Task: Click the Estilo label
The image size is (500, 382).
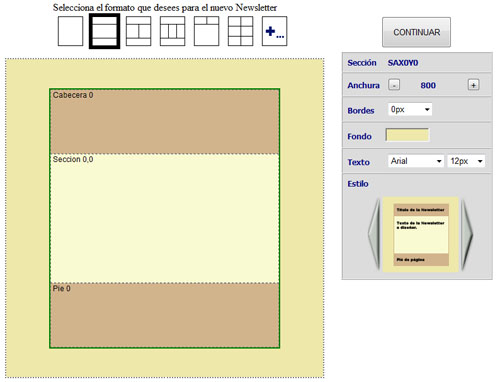Action: [x=358, y=184]
